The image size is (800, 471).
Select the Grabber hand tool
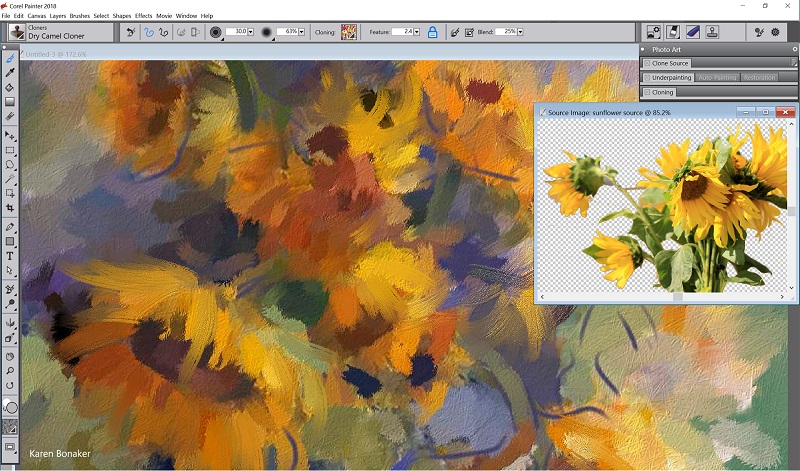point(10,355)
